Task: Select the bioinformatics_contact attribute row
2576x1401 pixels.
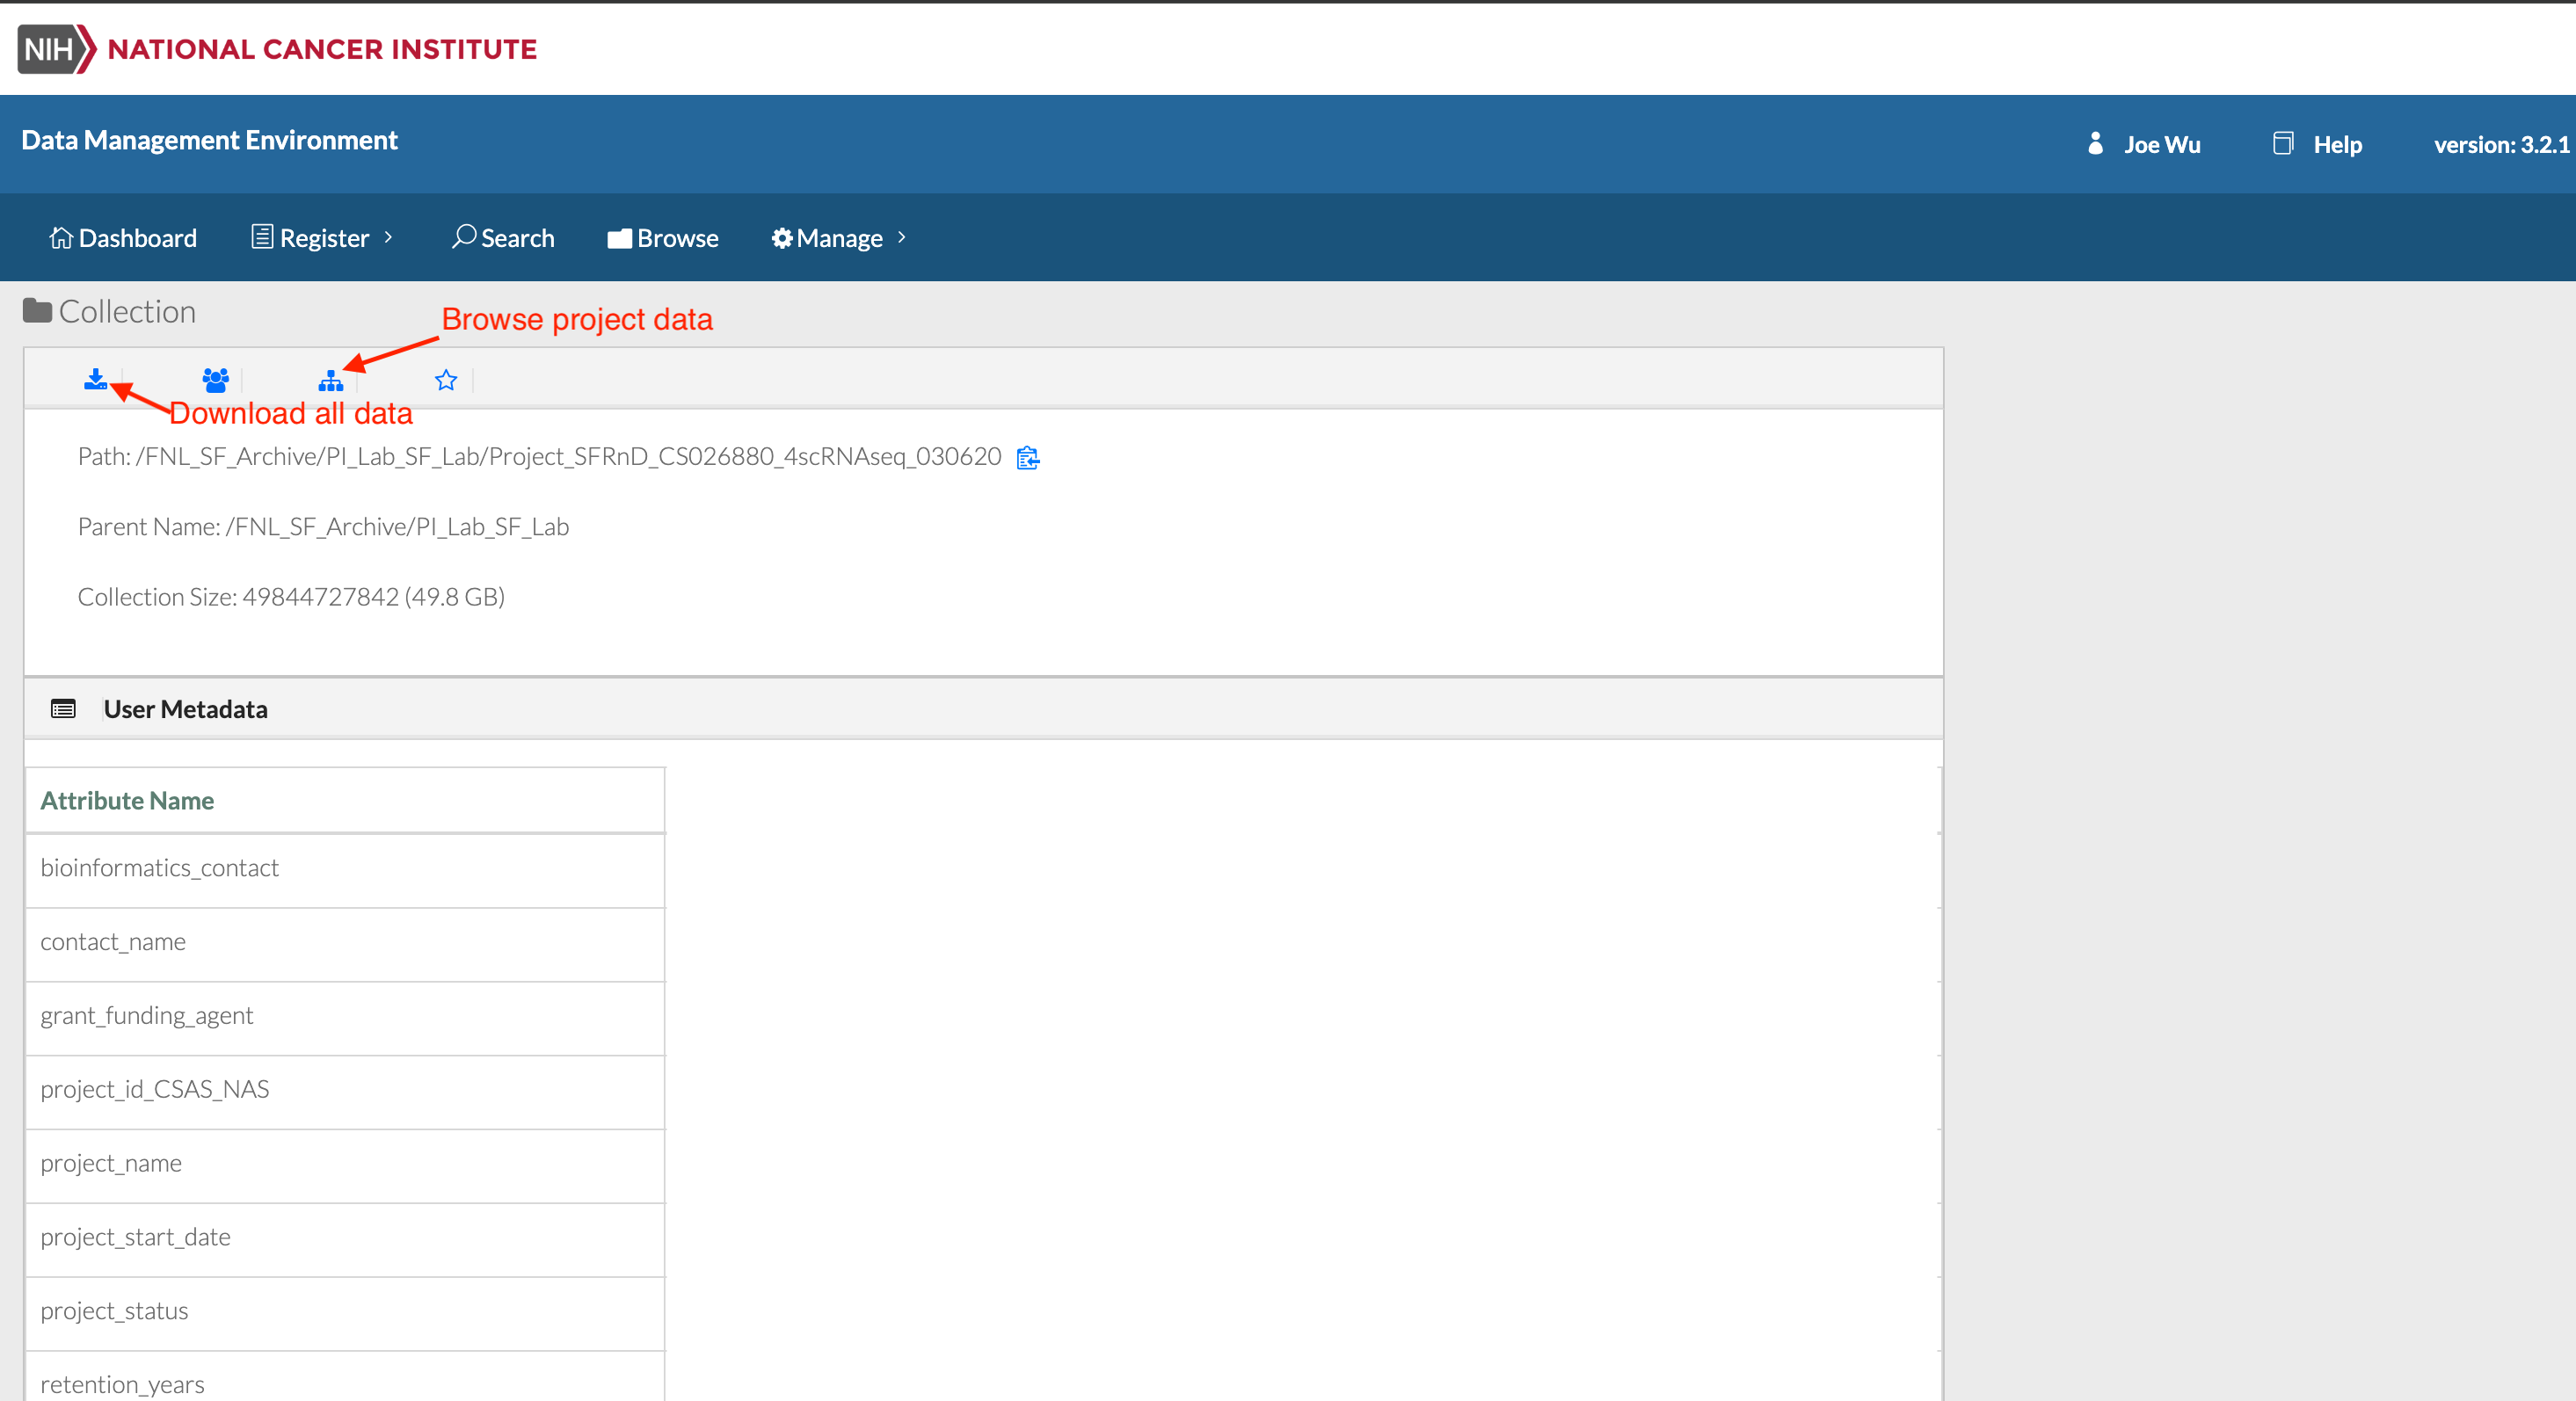Action: click(160, 868)
